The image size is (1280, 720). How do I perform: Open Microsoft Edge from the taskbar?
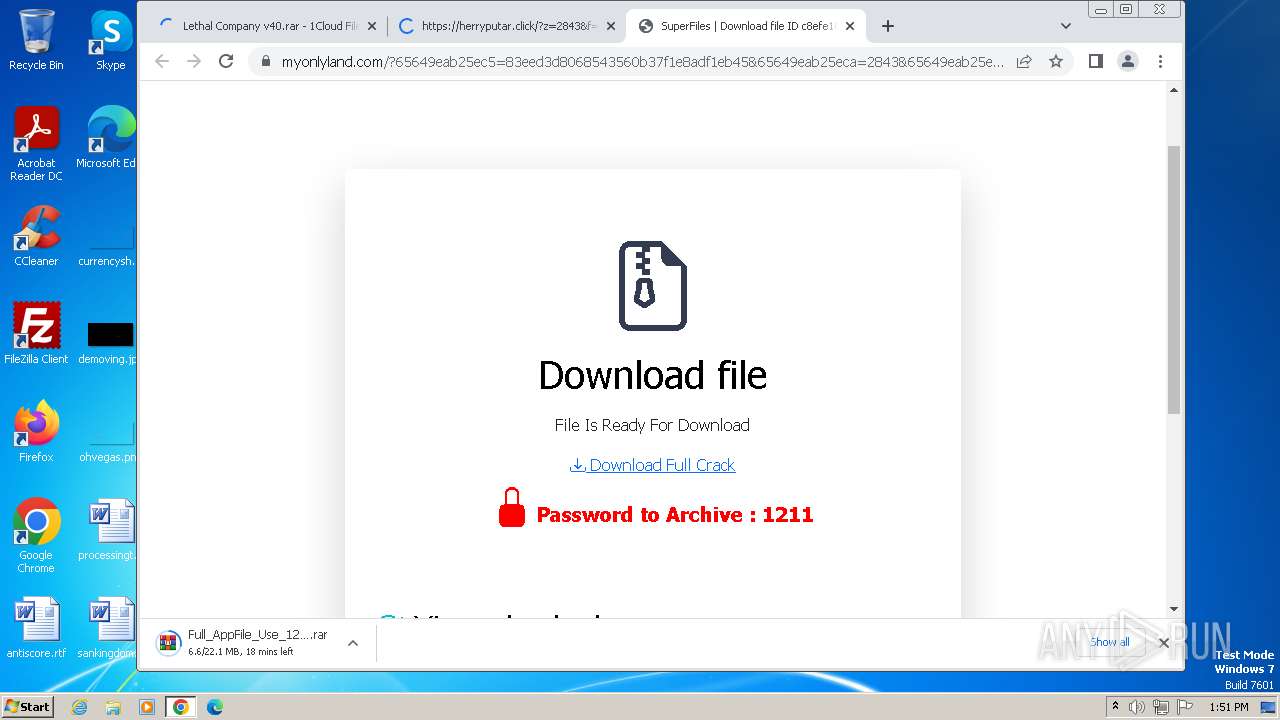point(214,707)
